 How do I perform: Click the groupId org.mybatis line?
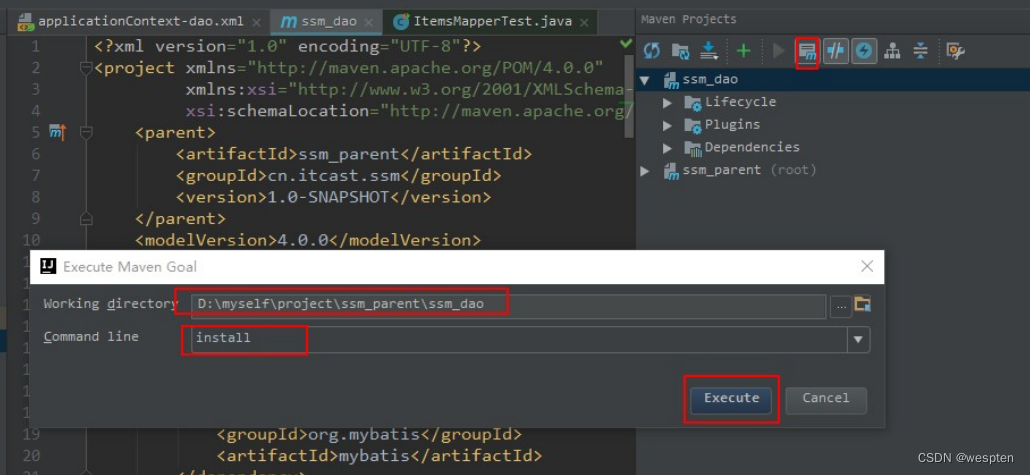[x=369, y=435]
